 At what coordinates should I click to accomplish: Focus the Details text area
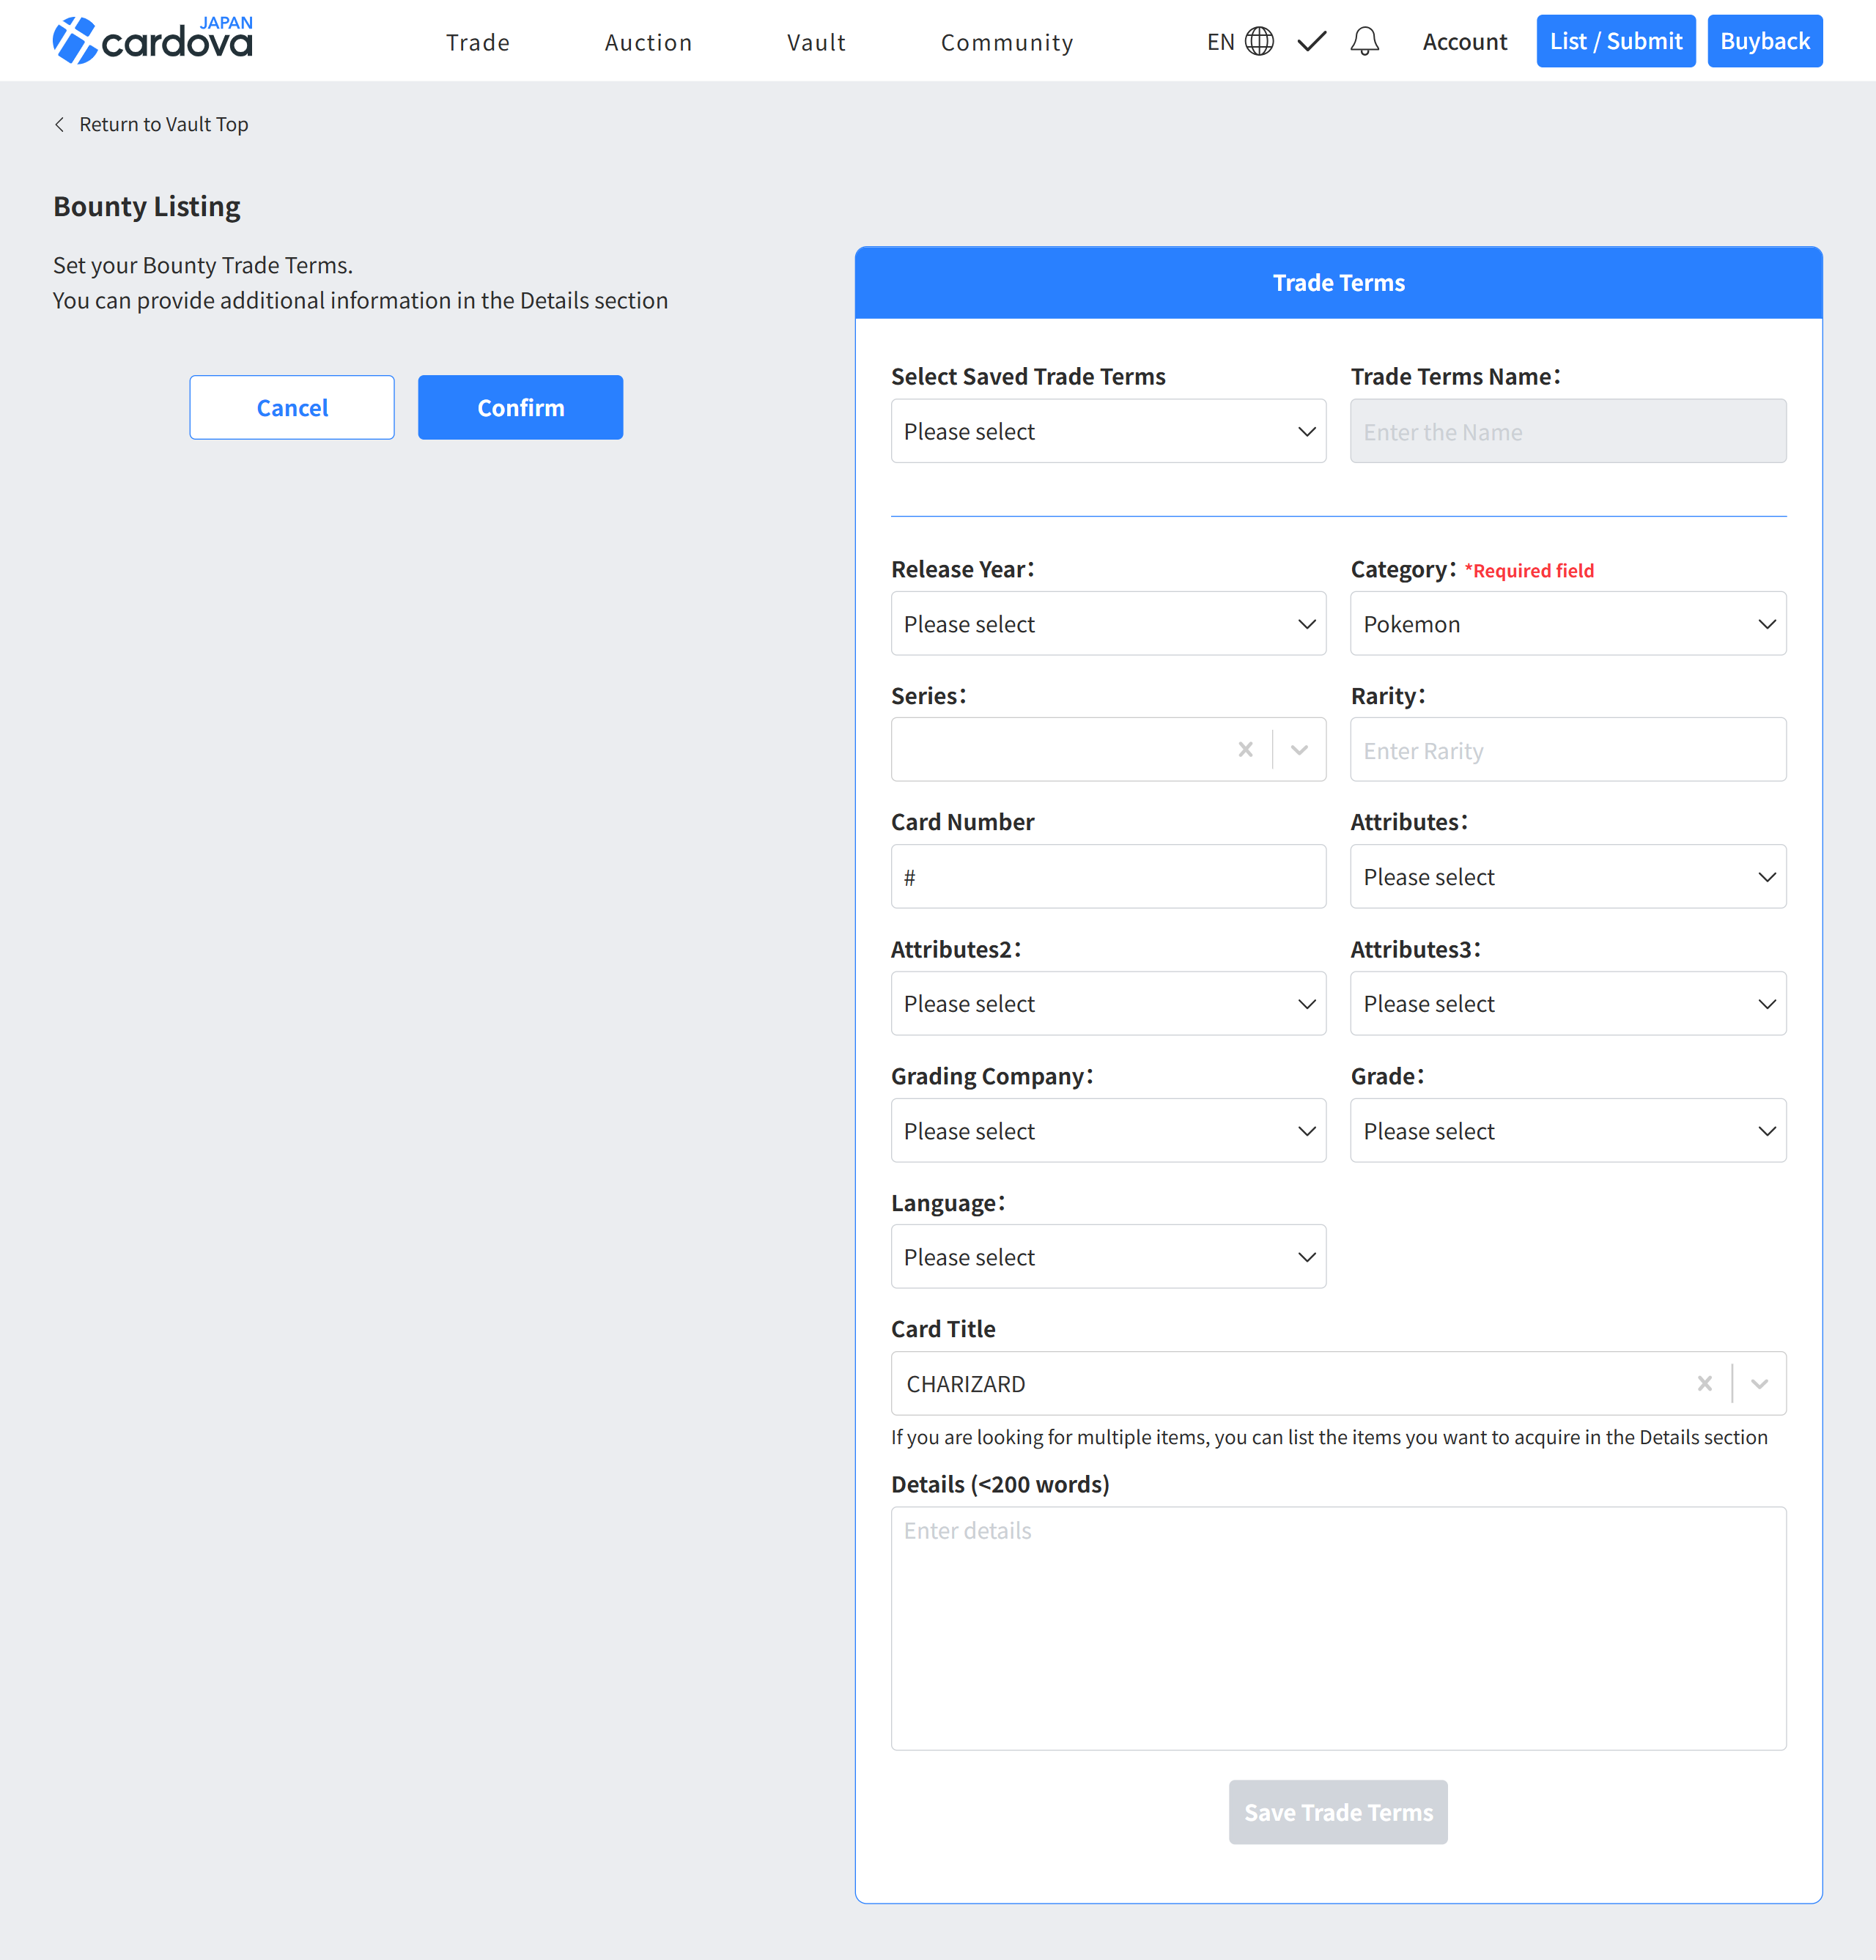[x=1338, y=1628]
